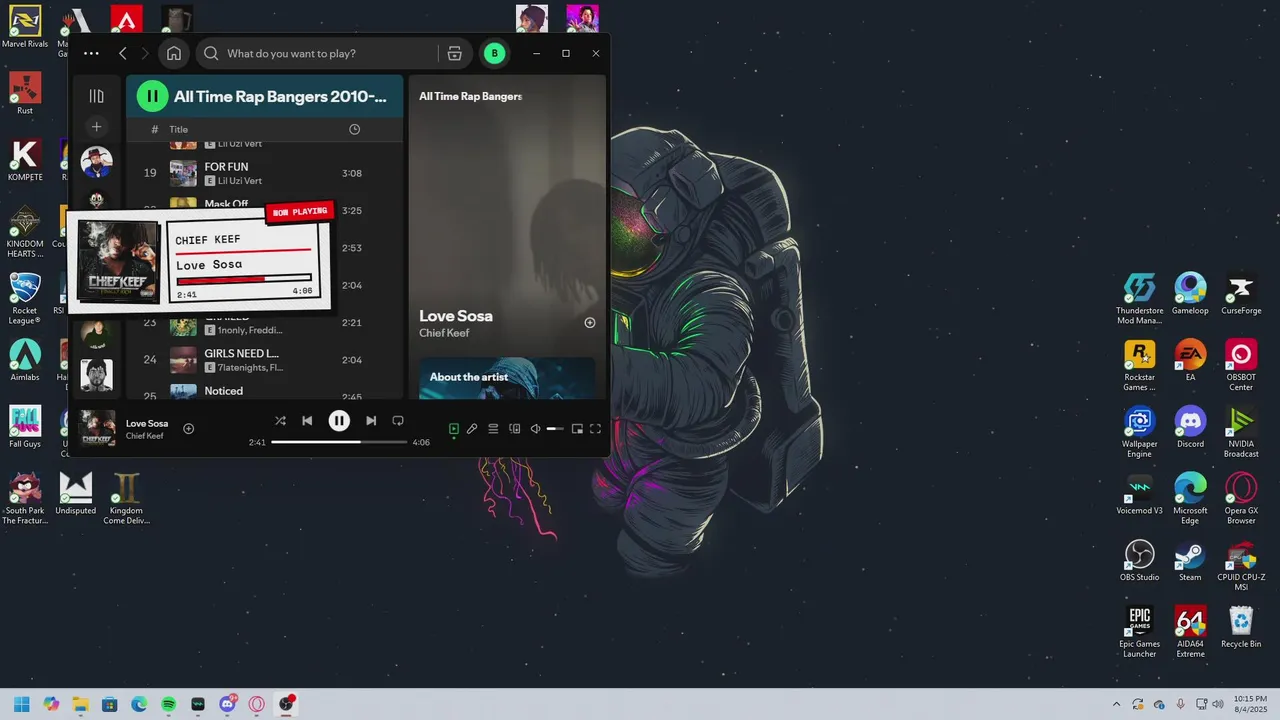Image resolution: width=1280 pixels, height=720 pixels.
Task: Click the clock duration column header
Action: point(354,129)
